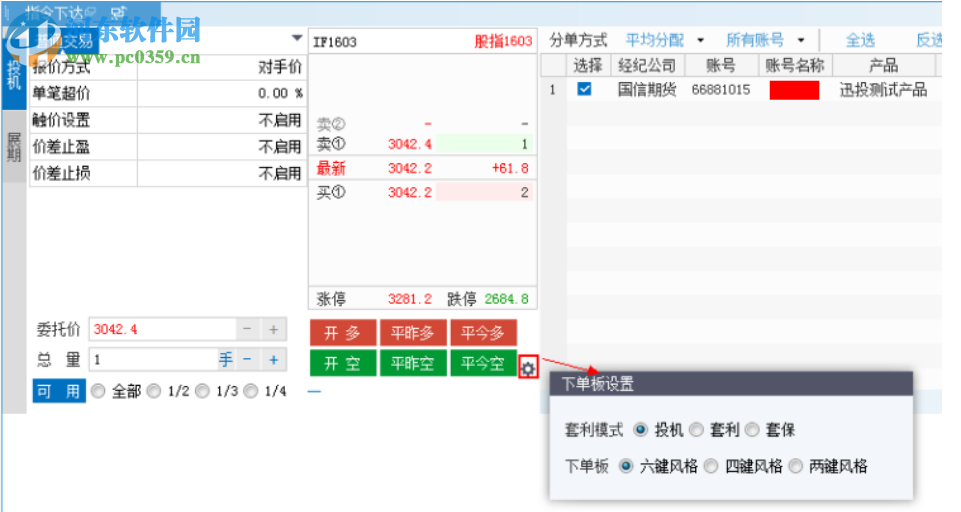Click the red 账号名称 color block
The image size is (961, 512).
[x=794, y=90]
